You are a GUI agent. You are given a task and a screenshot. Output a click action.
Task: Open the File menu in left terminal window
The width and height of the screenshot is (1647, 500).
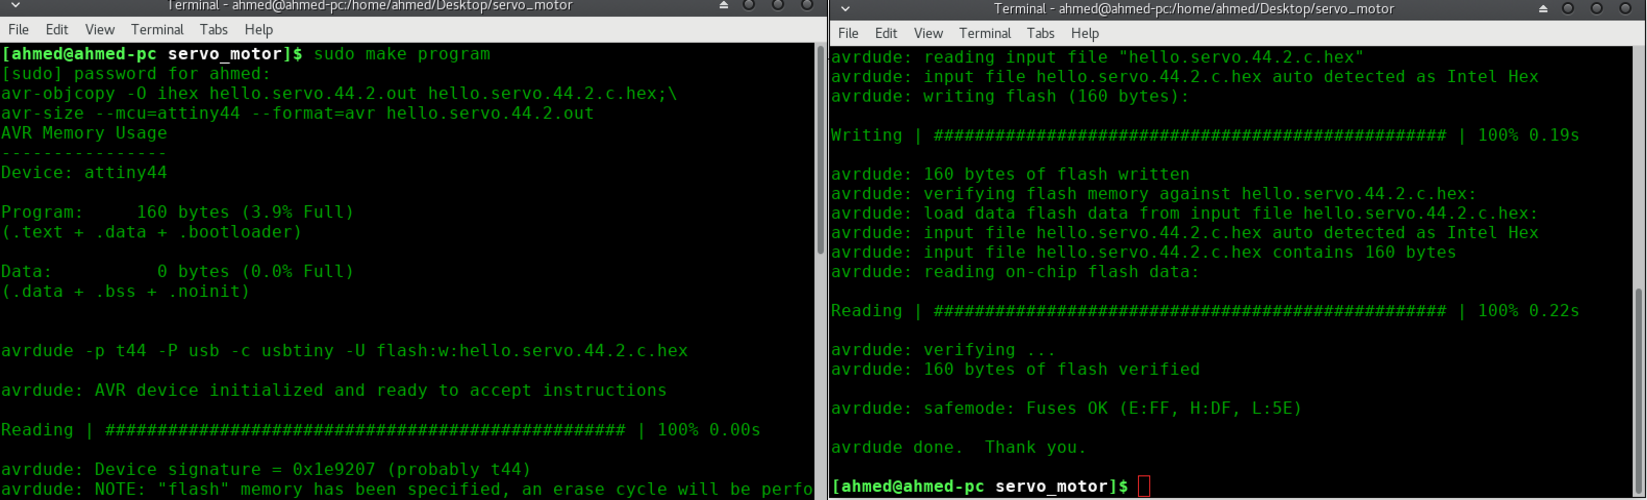(18, 30)
